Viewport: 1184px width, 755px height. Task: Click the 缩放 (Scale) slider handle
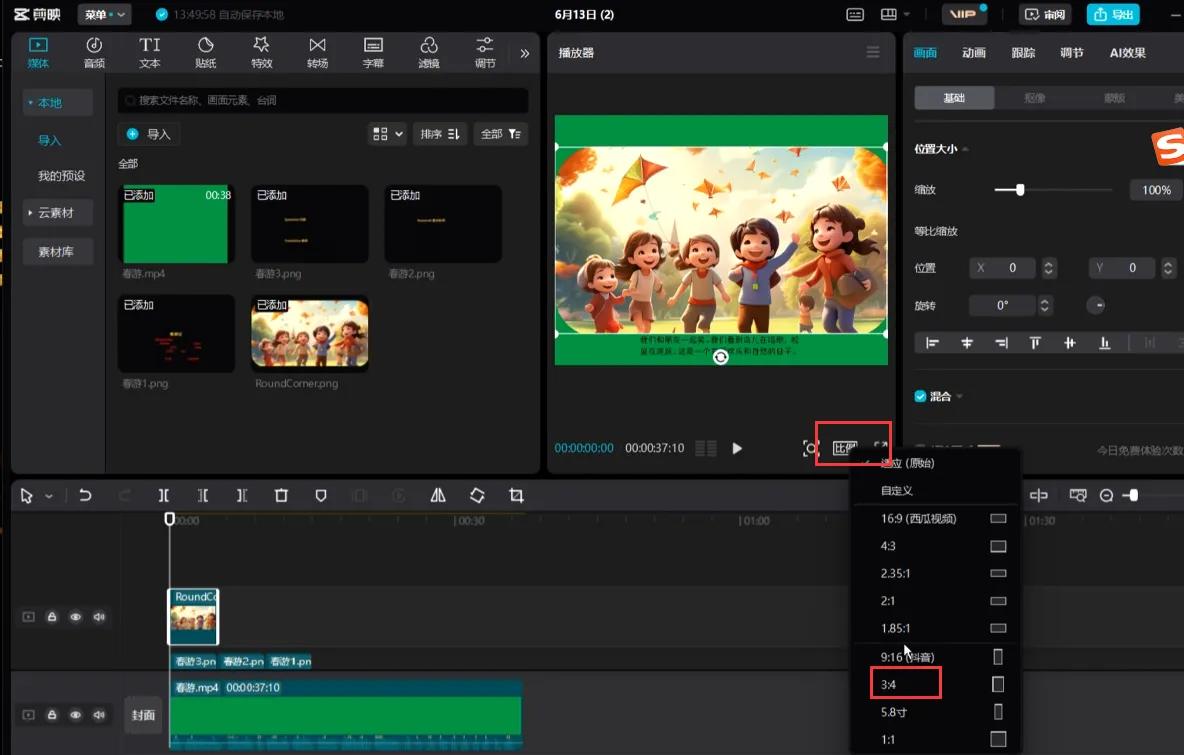1020,190
